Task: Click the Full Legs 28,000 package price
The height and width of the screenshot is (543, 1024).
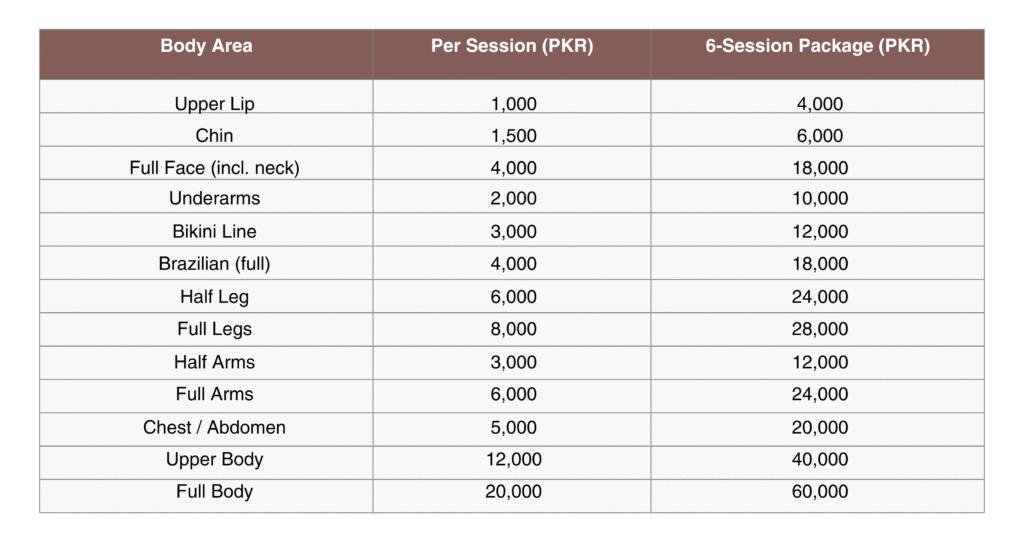Action: [x=819, y=329]
